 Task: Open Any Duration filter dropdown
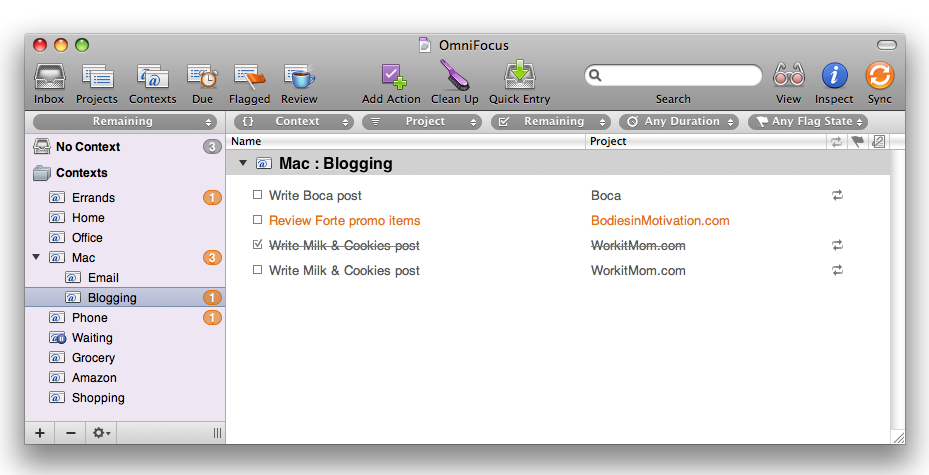point(679,121)
